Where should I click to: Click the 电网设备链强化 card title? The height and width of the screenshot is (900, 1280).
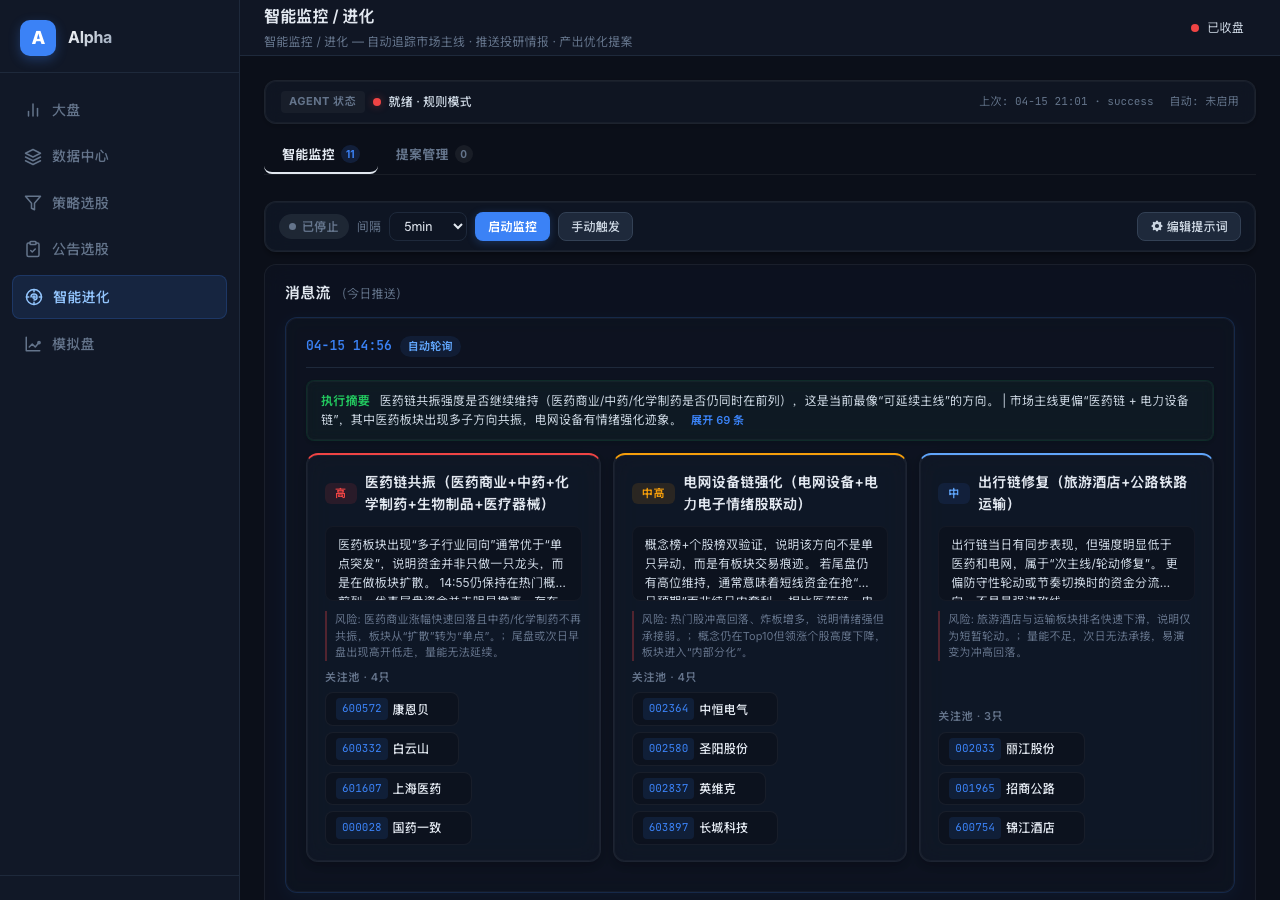780,493
